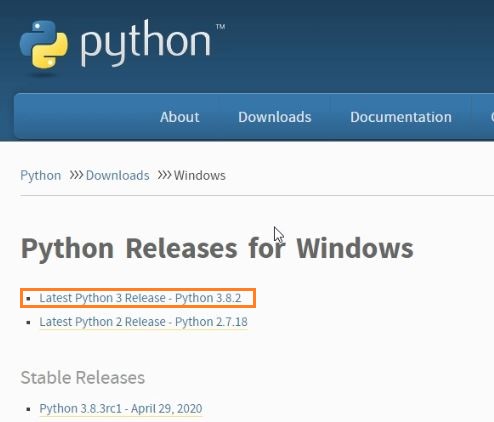Click the Stable Releases heading
The height and width of the screenshot is (422, 494).
pos(83,378)
